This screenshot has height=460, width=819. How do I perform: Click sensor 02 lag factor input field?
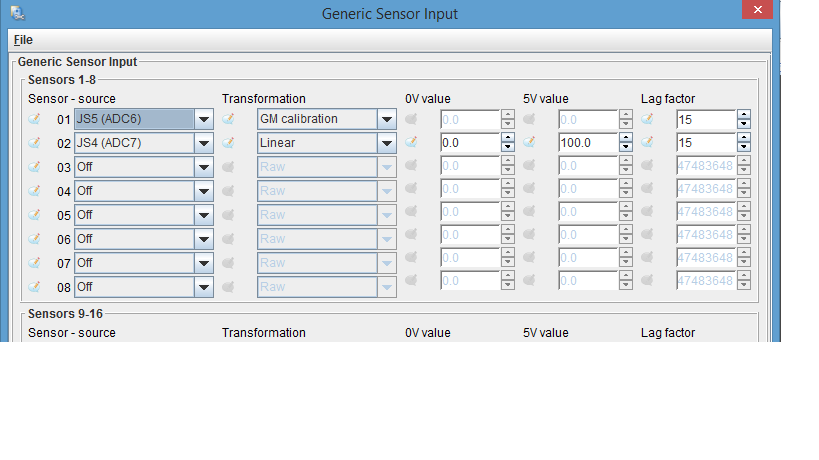point(705,143)
